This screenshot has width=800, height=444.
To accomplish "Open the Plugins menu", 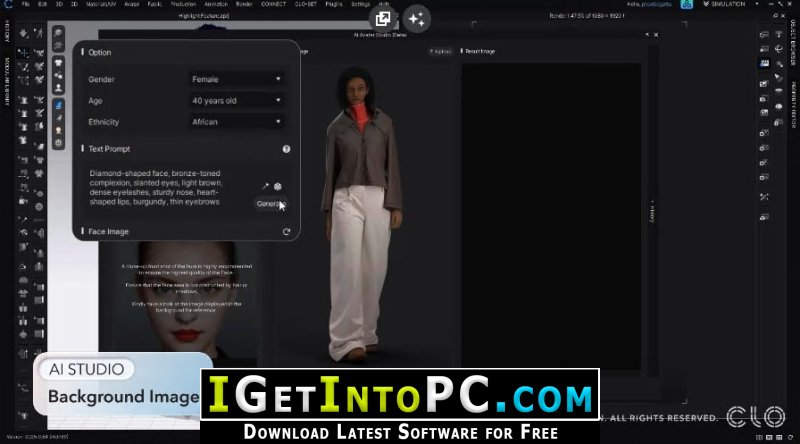I will [334, 4].
